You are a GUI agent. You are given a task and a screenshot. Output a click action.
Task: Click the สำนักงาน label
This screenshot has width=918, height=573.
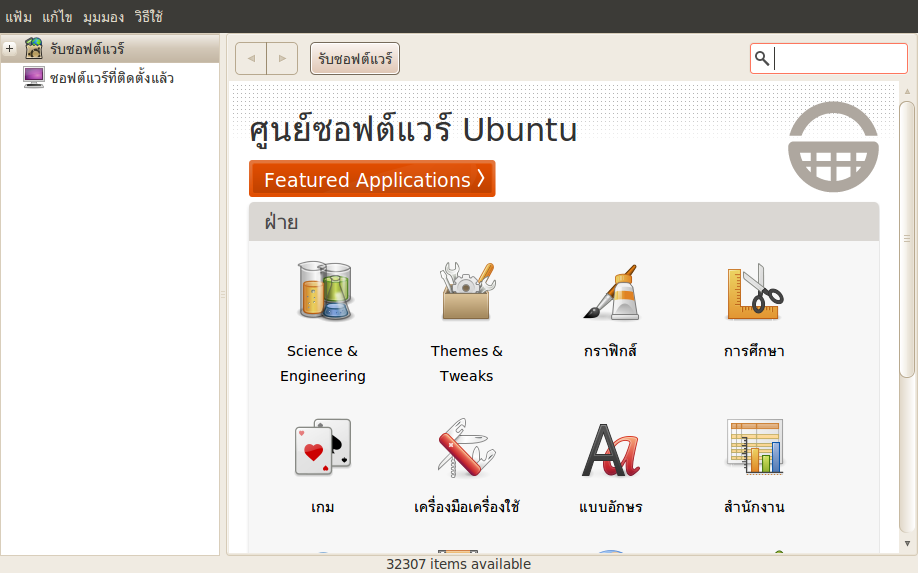[754, 506]
